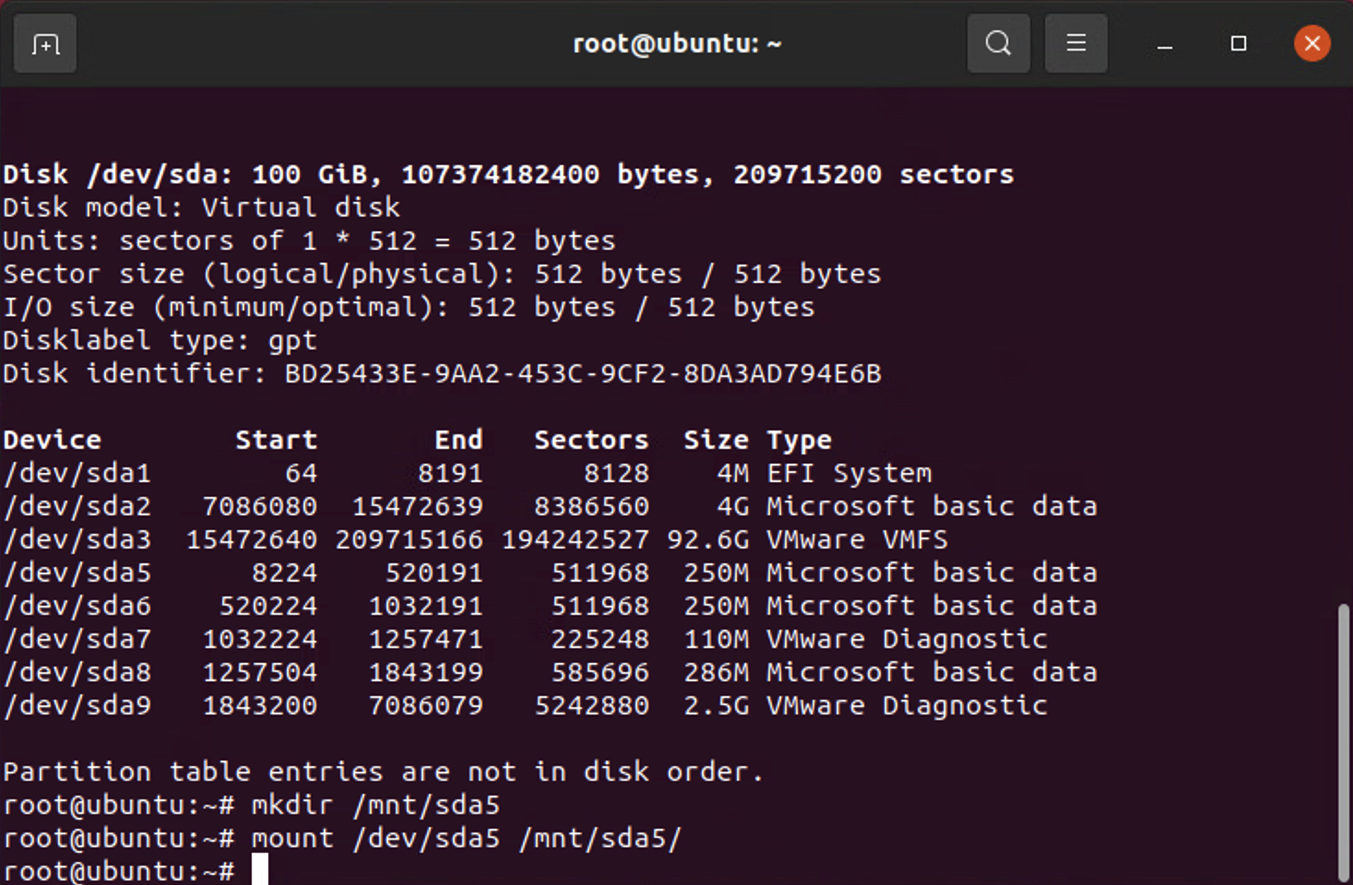
Task: Click /dev/sda6 in the device list
Action: tap(77, 606)
